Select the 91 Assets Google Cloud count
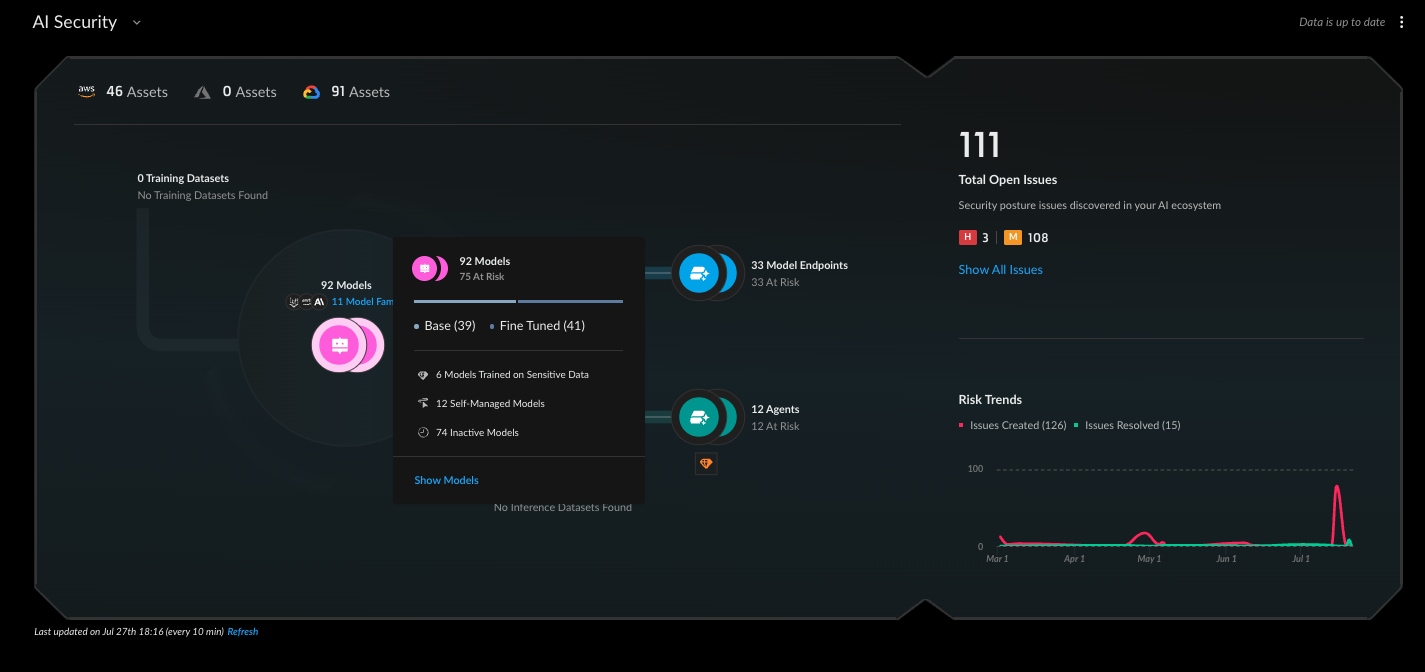The height and width of the screenshot is (672, 1425). (360, 92)
